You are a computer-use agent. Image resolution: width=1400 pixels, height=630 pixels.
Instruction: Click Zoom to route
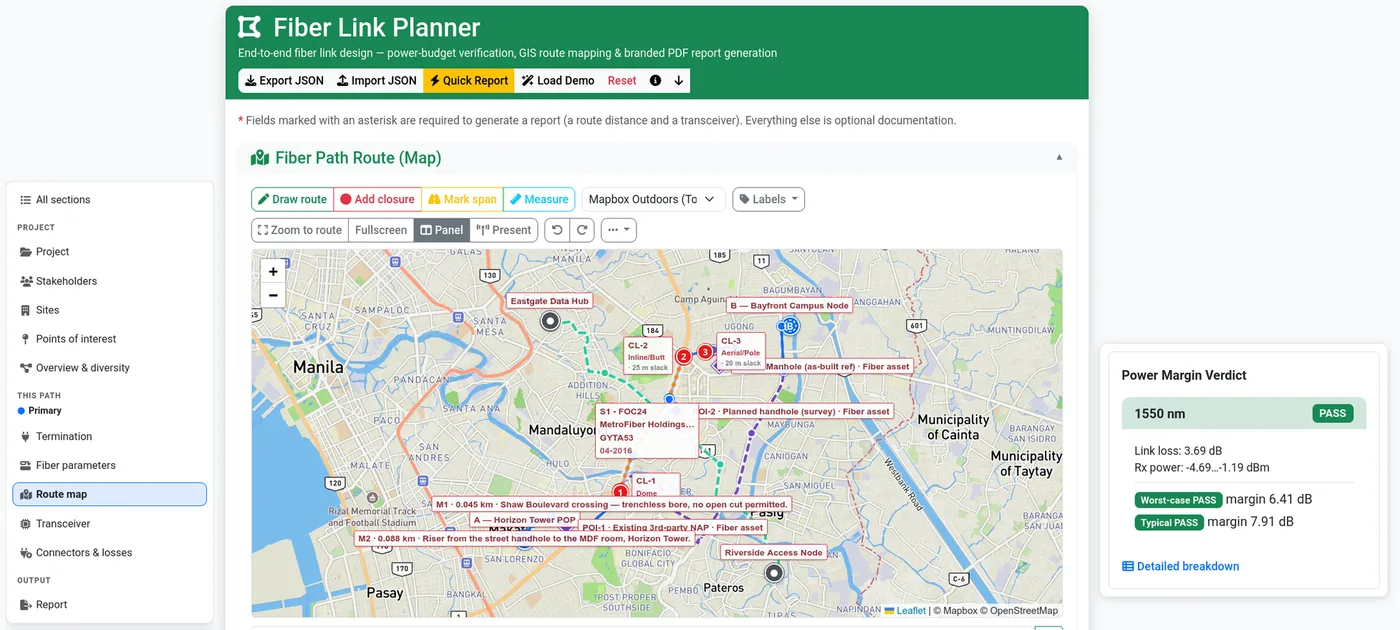click(x=300, y=230)
